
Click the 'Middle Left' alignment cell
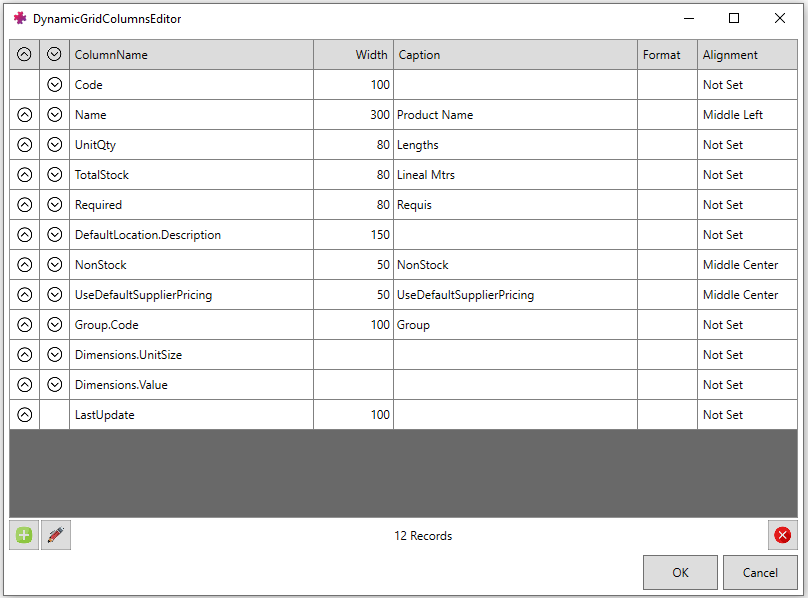click(747, 114)
